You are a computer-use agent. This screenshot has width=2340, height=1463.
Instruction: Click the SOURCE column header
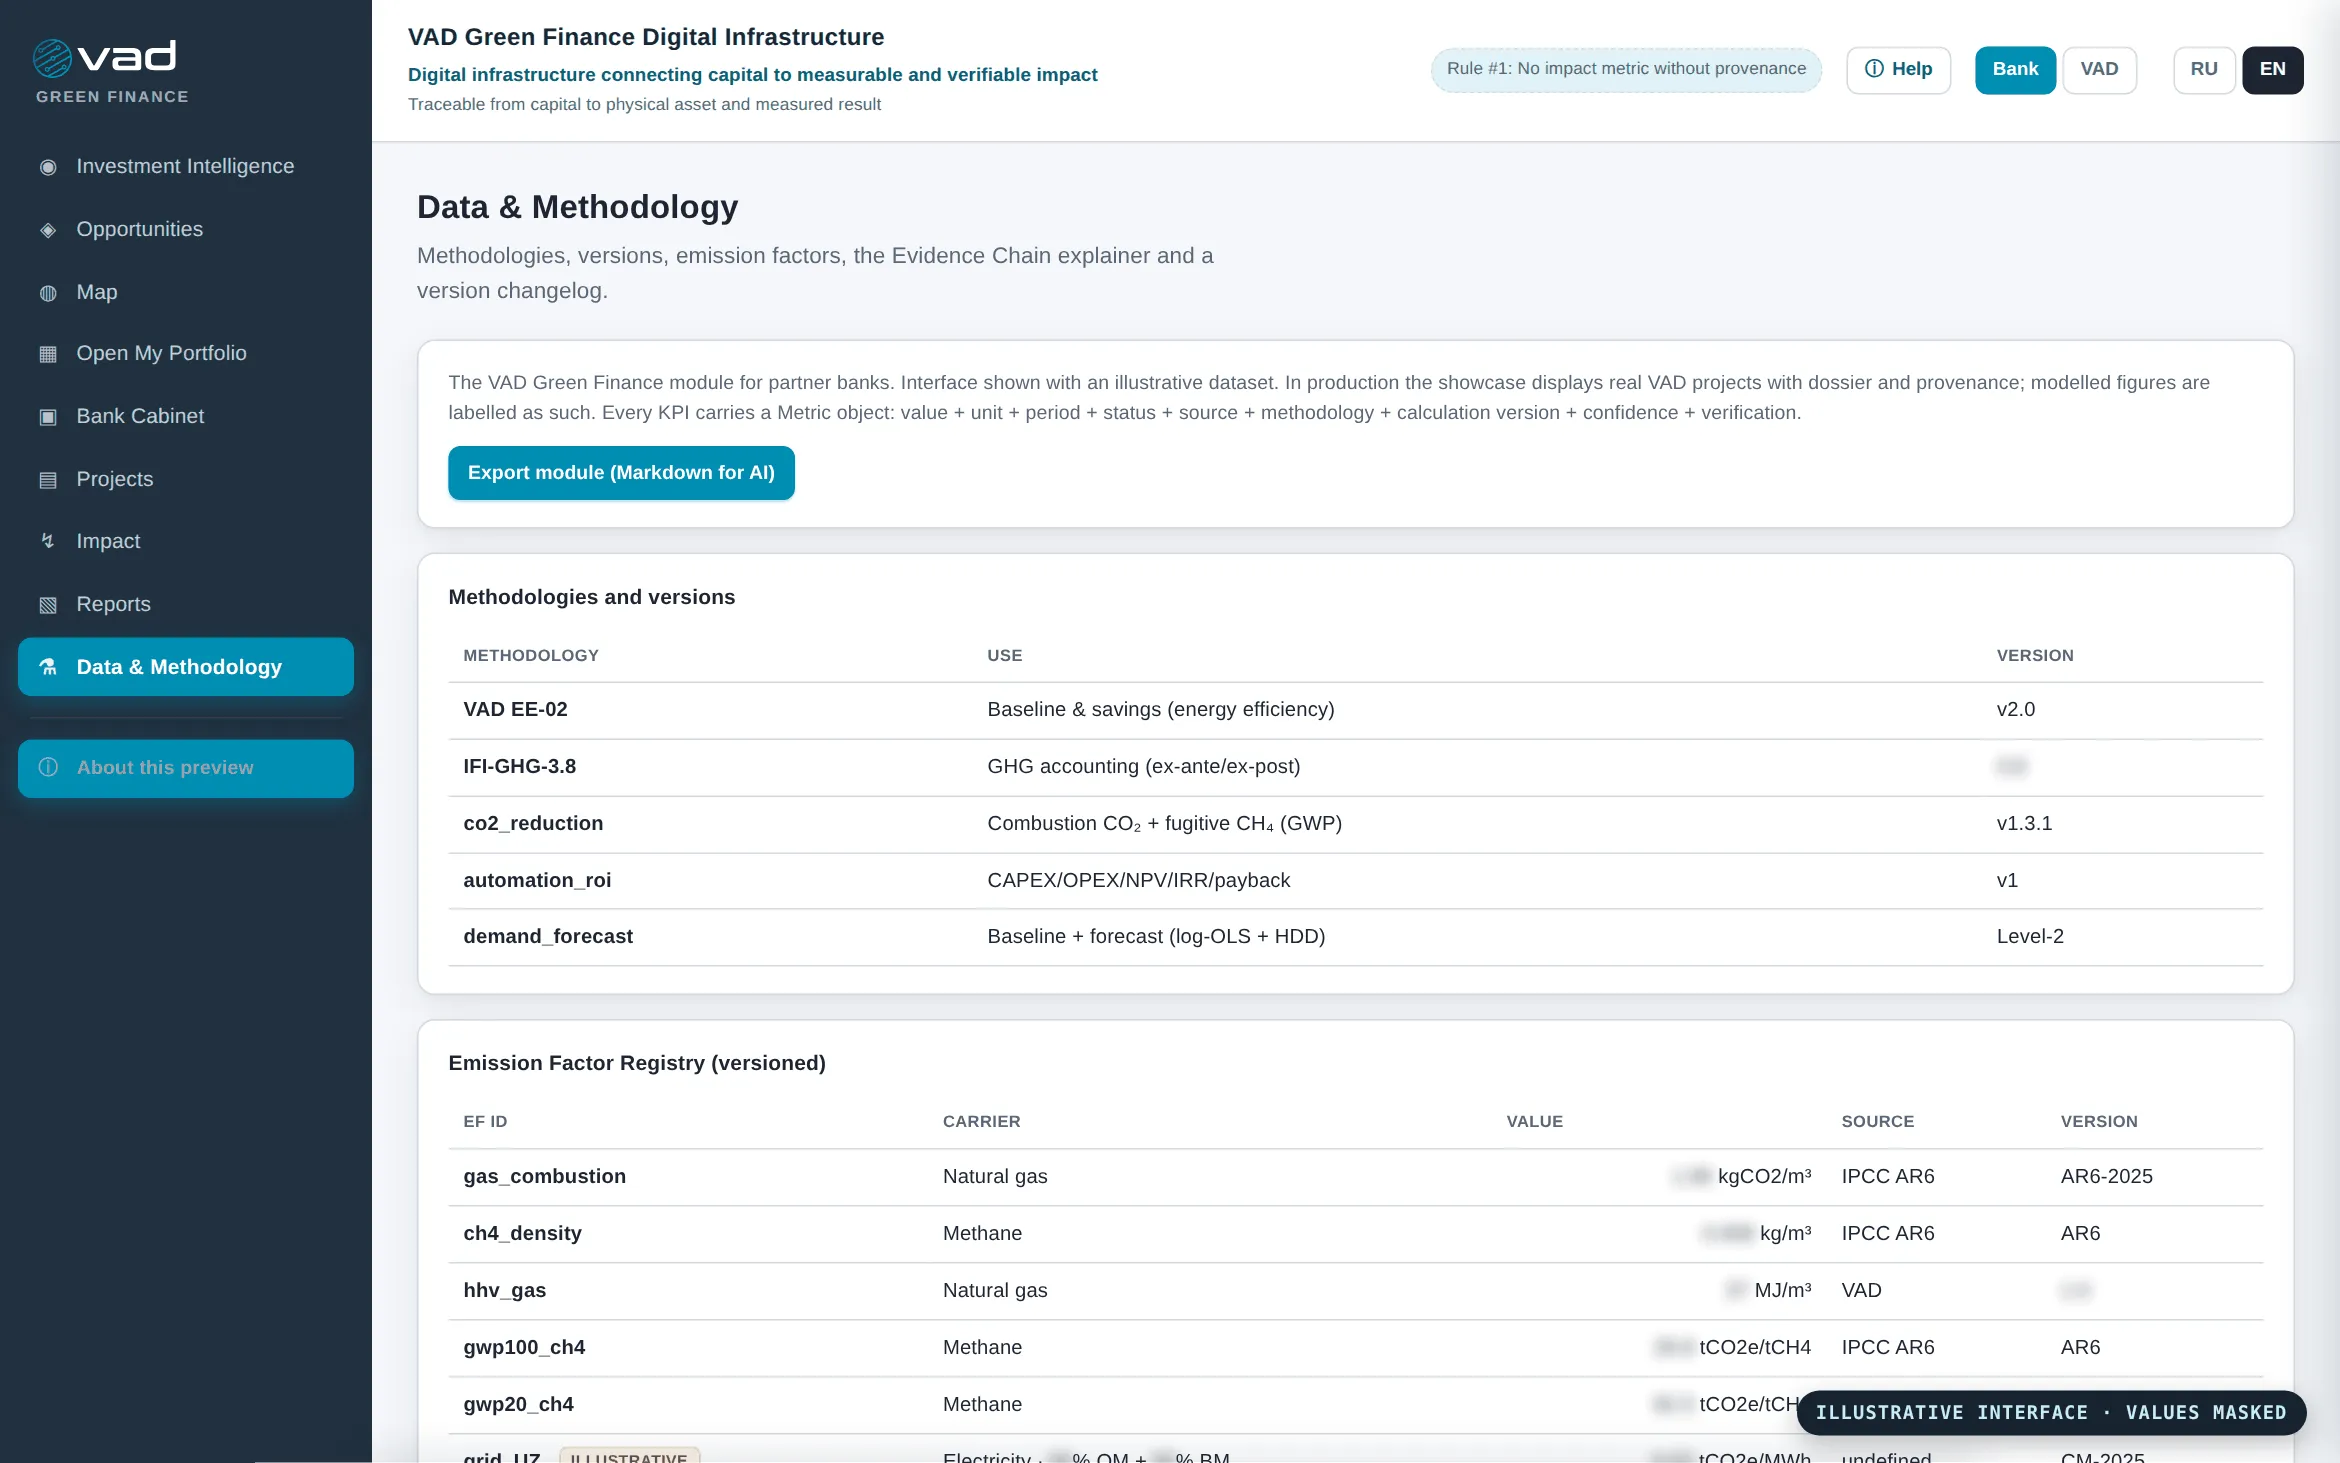click(1877, 1122)
